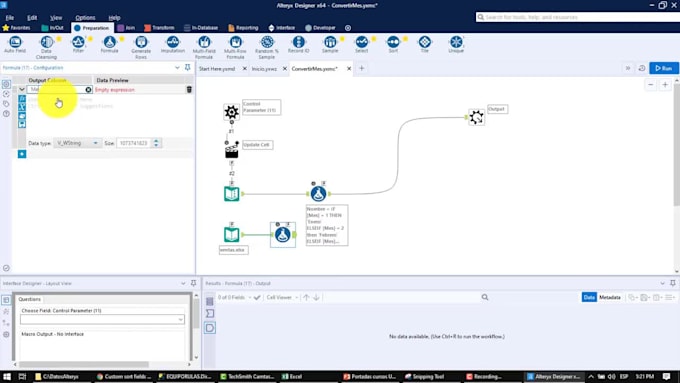Click the Size value stepper arrows
The height and width of the screenshot is (383, 680).
click(x=156, y=143)
